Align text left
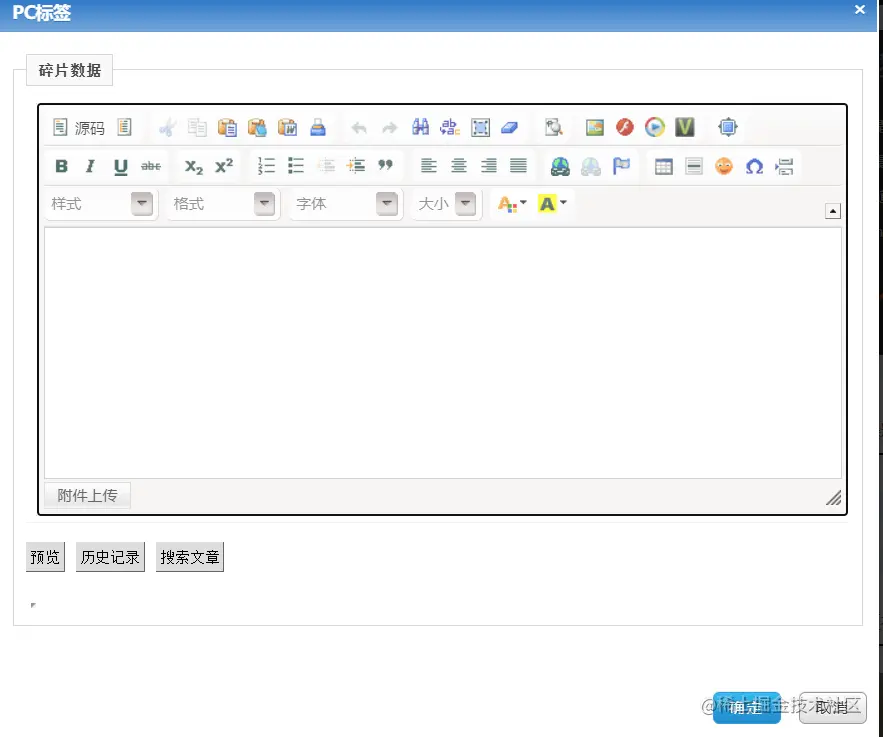The height and width of the screenshot is (737, 883). [x=429, y=166]
